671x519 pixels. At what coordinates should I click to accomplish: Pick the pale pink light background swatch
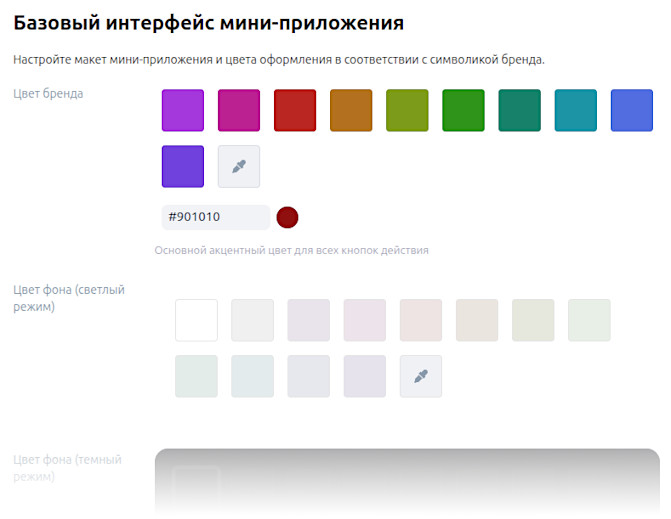click(x=364, y=320)
